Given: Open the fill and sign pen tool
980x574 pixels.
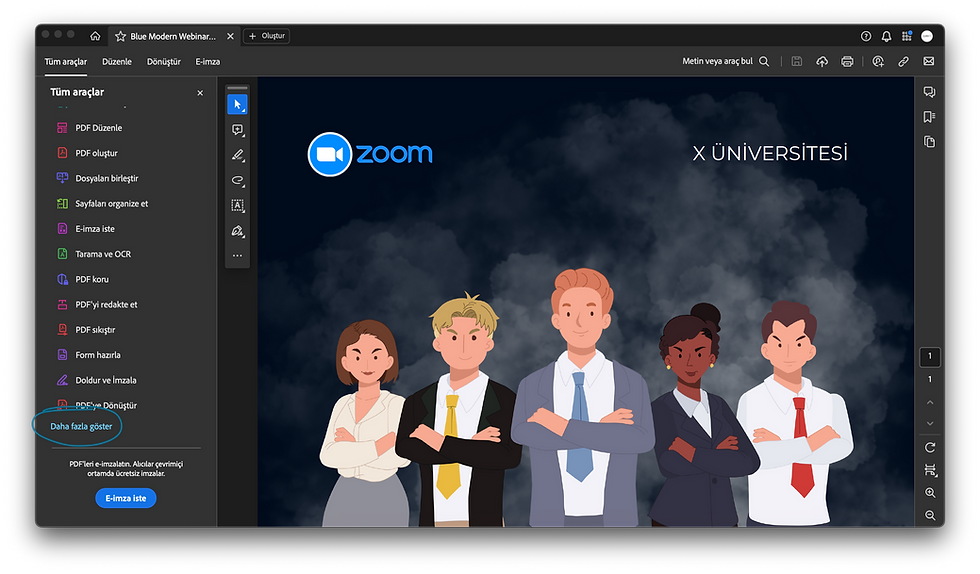Looking at the screenshot, I should click(x=238, y=231).
